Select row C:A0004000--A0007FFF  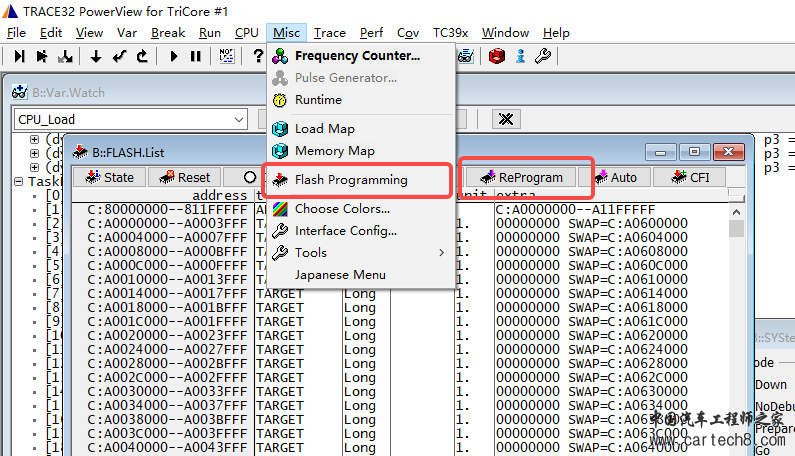point(167,237)
